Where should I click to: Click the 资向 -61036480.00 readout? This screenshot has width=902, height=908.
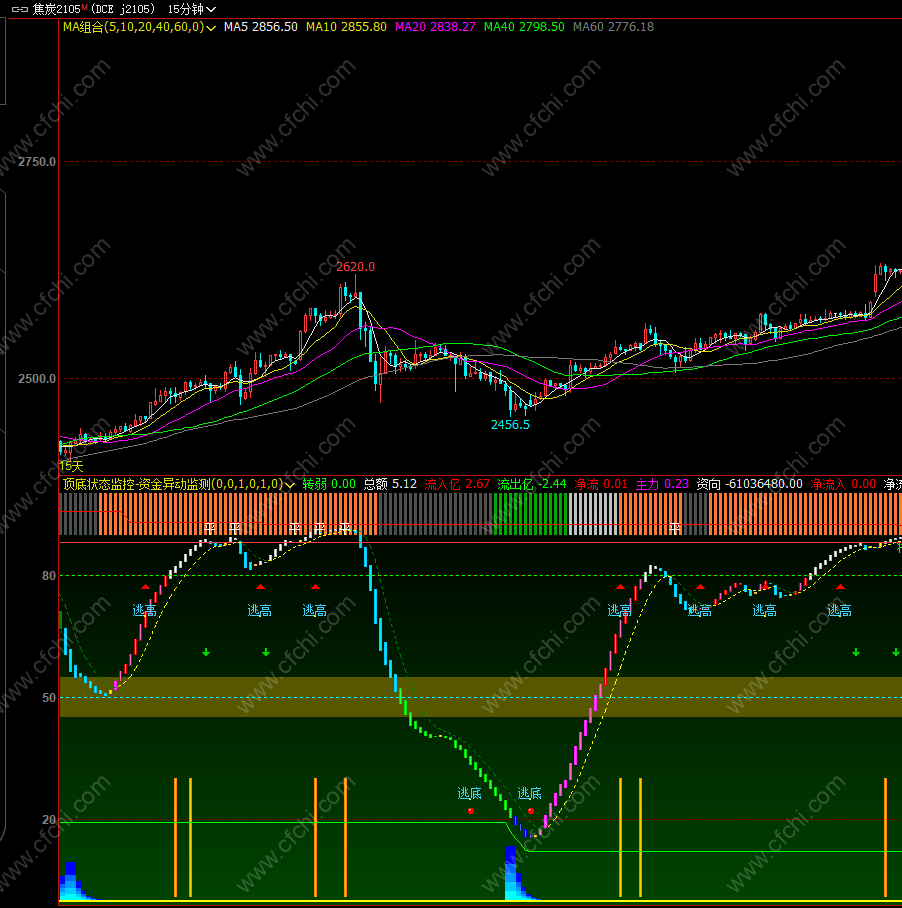749,484
